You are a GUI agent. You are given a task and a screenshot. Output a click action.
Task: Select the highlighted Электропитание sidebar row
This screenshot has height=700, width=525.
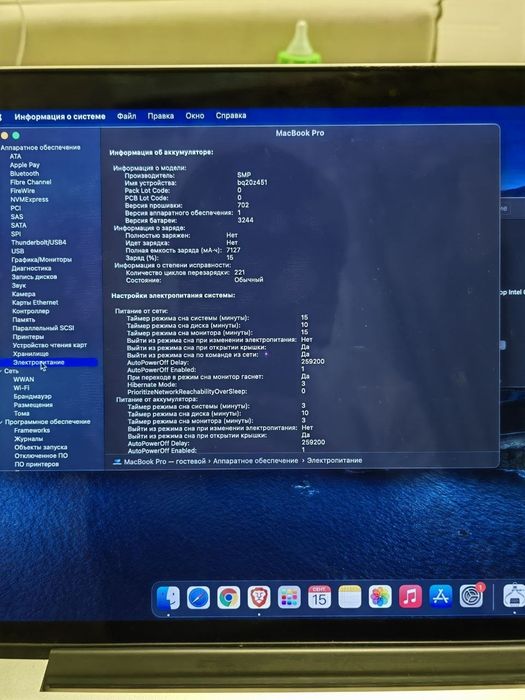coord(49,362)
